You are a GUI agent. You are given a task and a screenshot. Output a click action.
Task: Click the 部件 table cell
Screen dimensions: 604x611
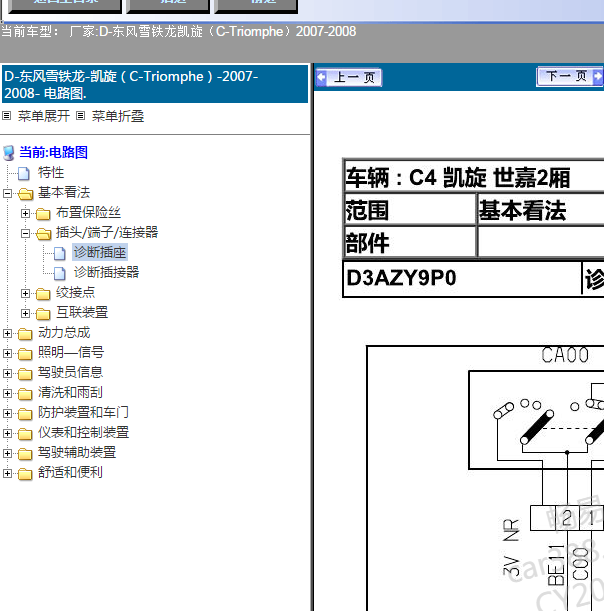click(410, 242)
